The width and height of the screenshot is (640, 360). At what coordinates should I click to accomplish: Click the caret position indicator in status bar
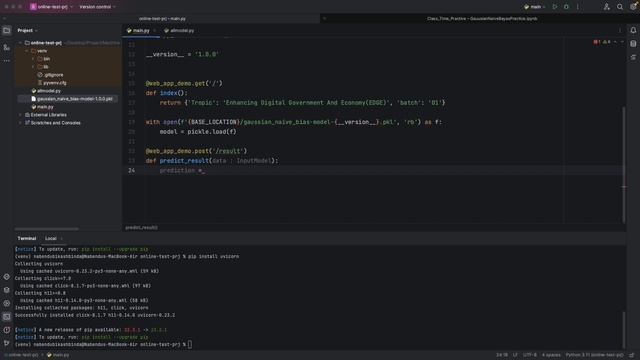pyautogui.click(x=502, y=355)
